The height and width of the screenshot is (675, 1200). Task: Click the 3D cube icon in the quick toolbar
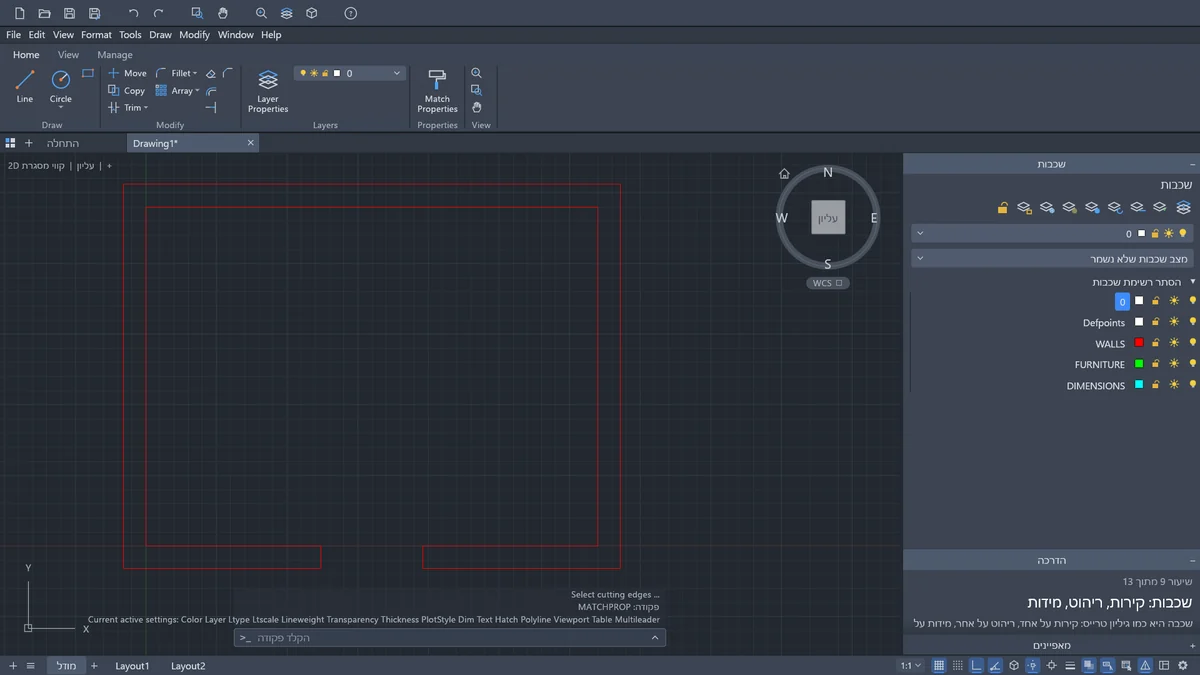[x=312, y=13]
